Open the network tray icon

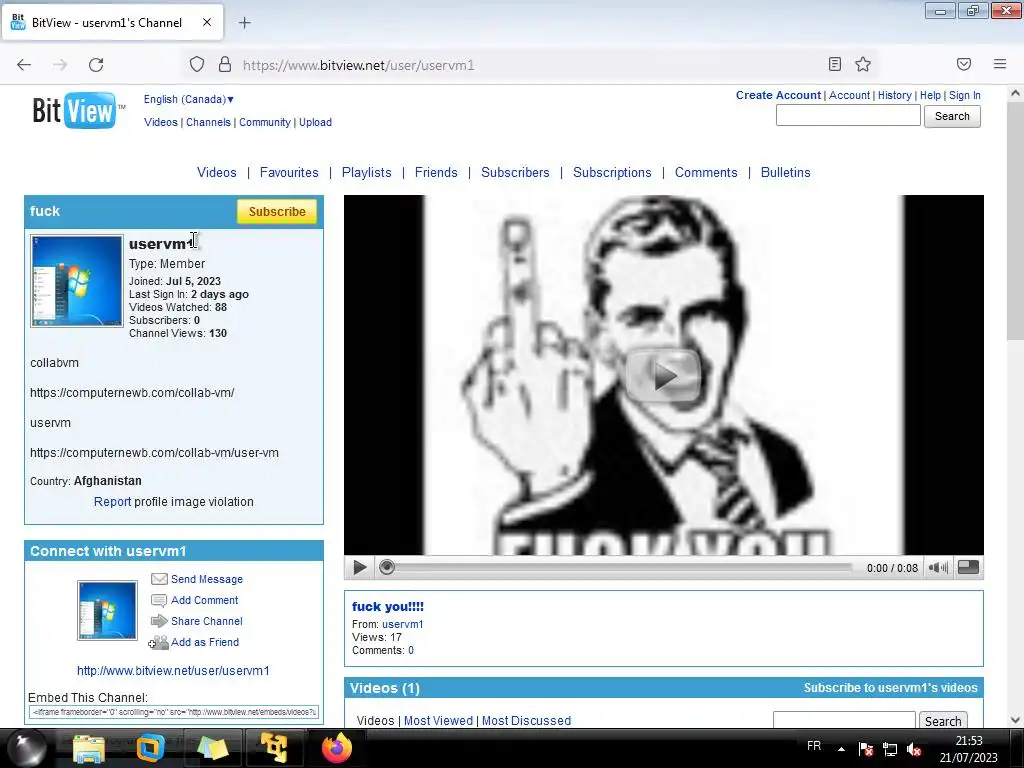(889, 749)
